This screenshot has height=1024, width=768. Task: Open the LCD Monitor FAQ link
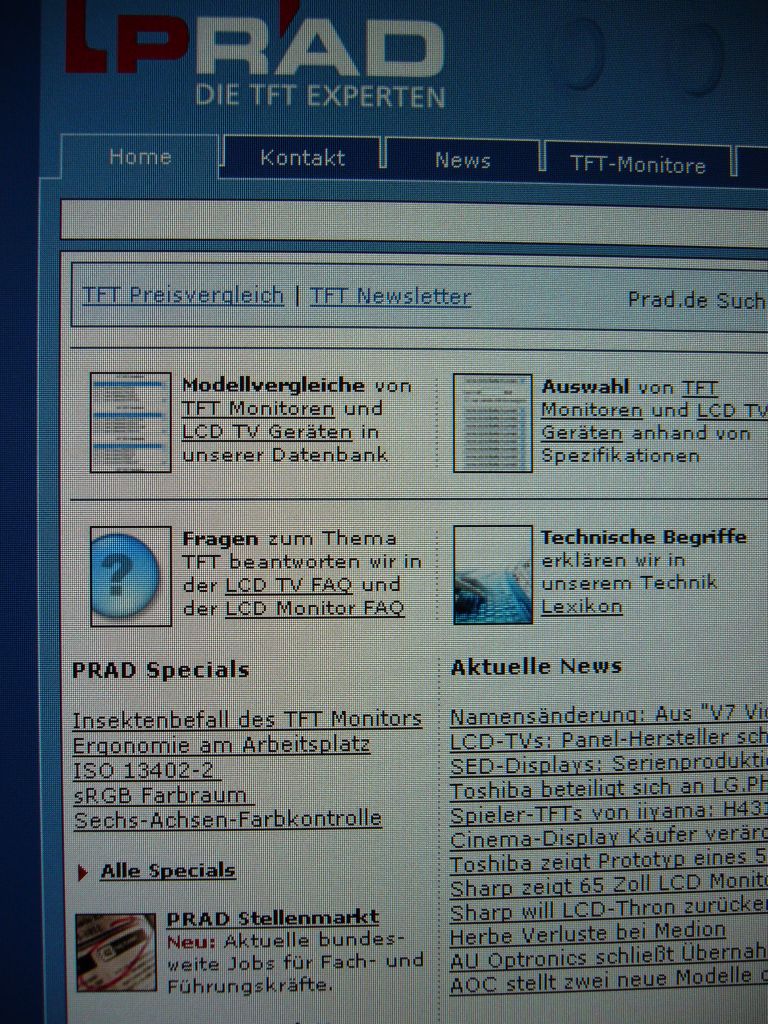pyautogui.click(x=314, y=608)
